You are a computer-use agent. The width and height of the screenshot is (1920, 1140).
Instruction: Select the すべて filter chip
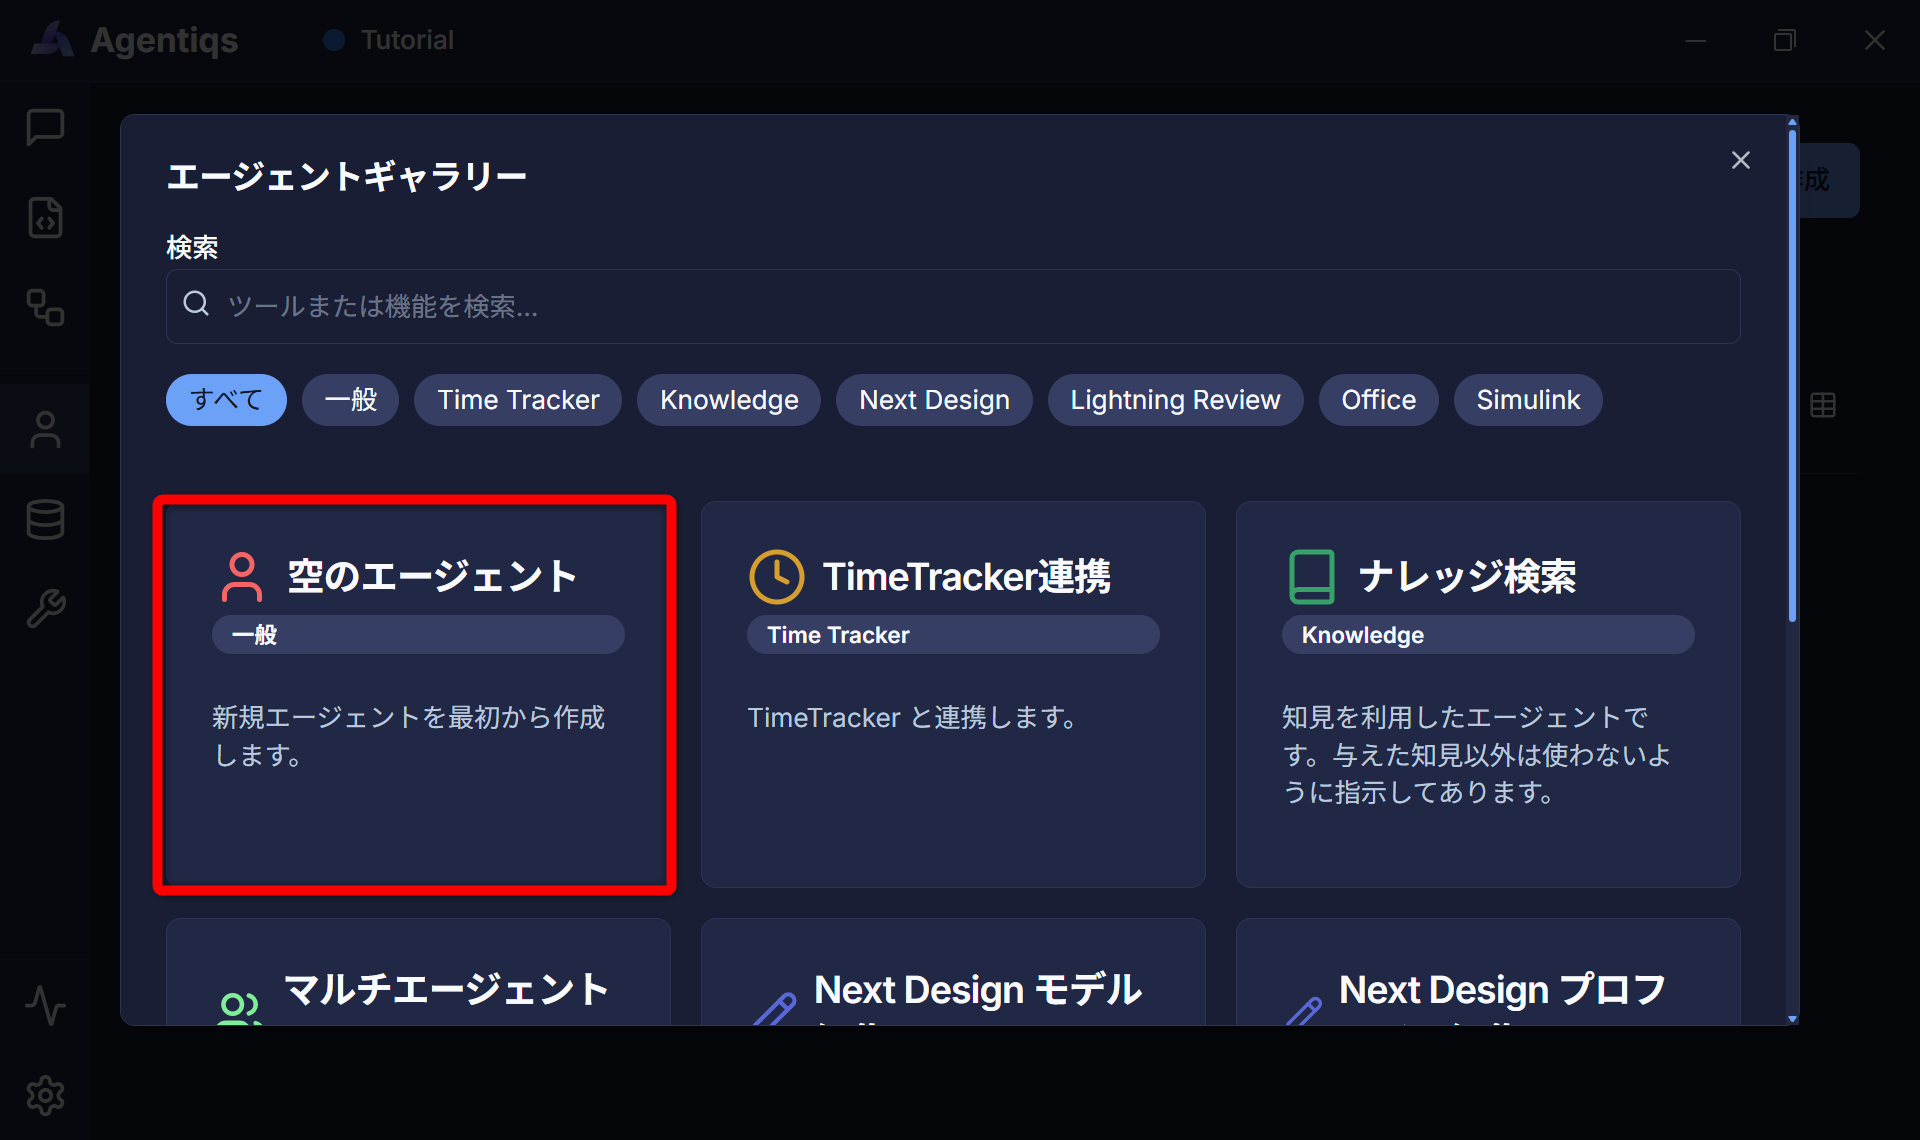click(226, 400)
